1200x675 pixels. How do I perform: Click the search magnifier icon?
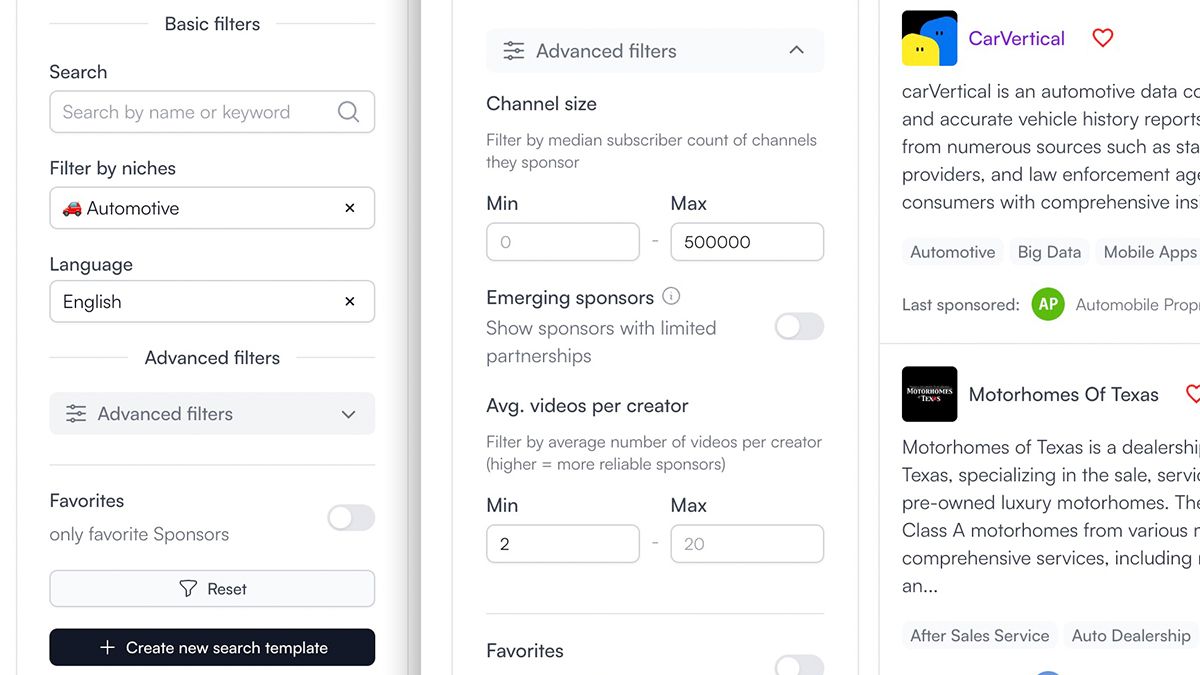point(348,112)
